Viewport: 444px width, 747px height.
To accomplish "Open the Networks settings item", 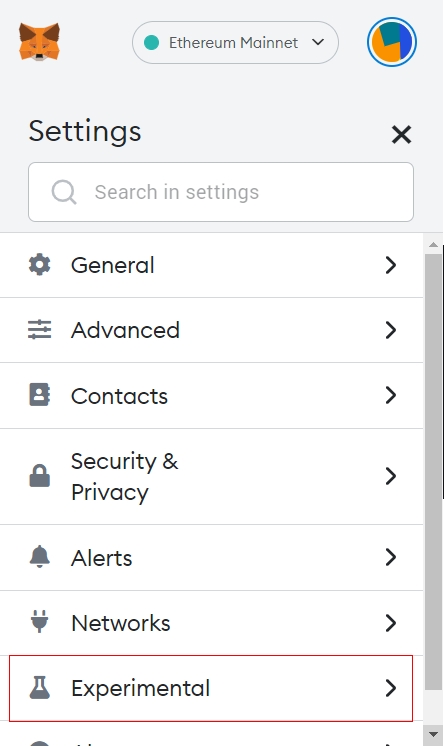I will [x=212, y=623].
